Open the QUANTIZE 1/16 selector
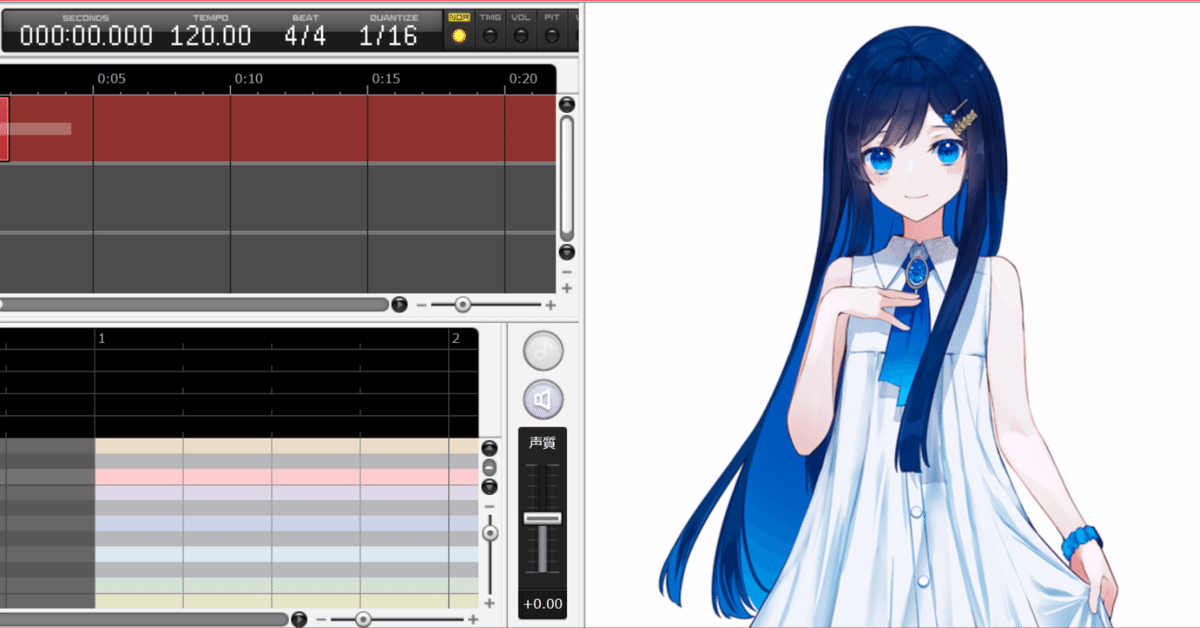Screen dimensions: 1200x628 [x=388, y=36]
